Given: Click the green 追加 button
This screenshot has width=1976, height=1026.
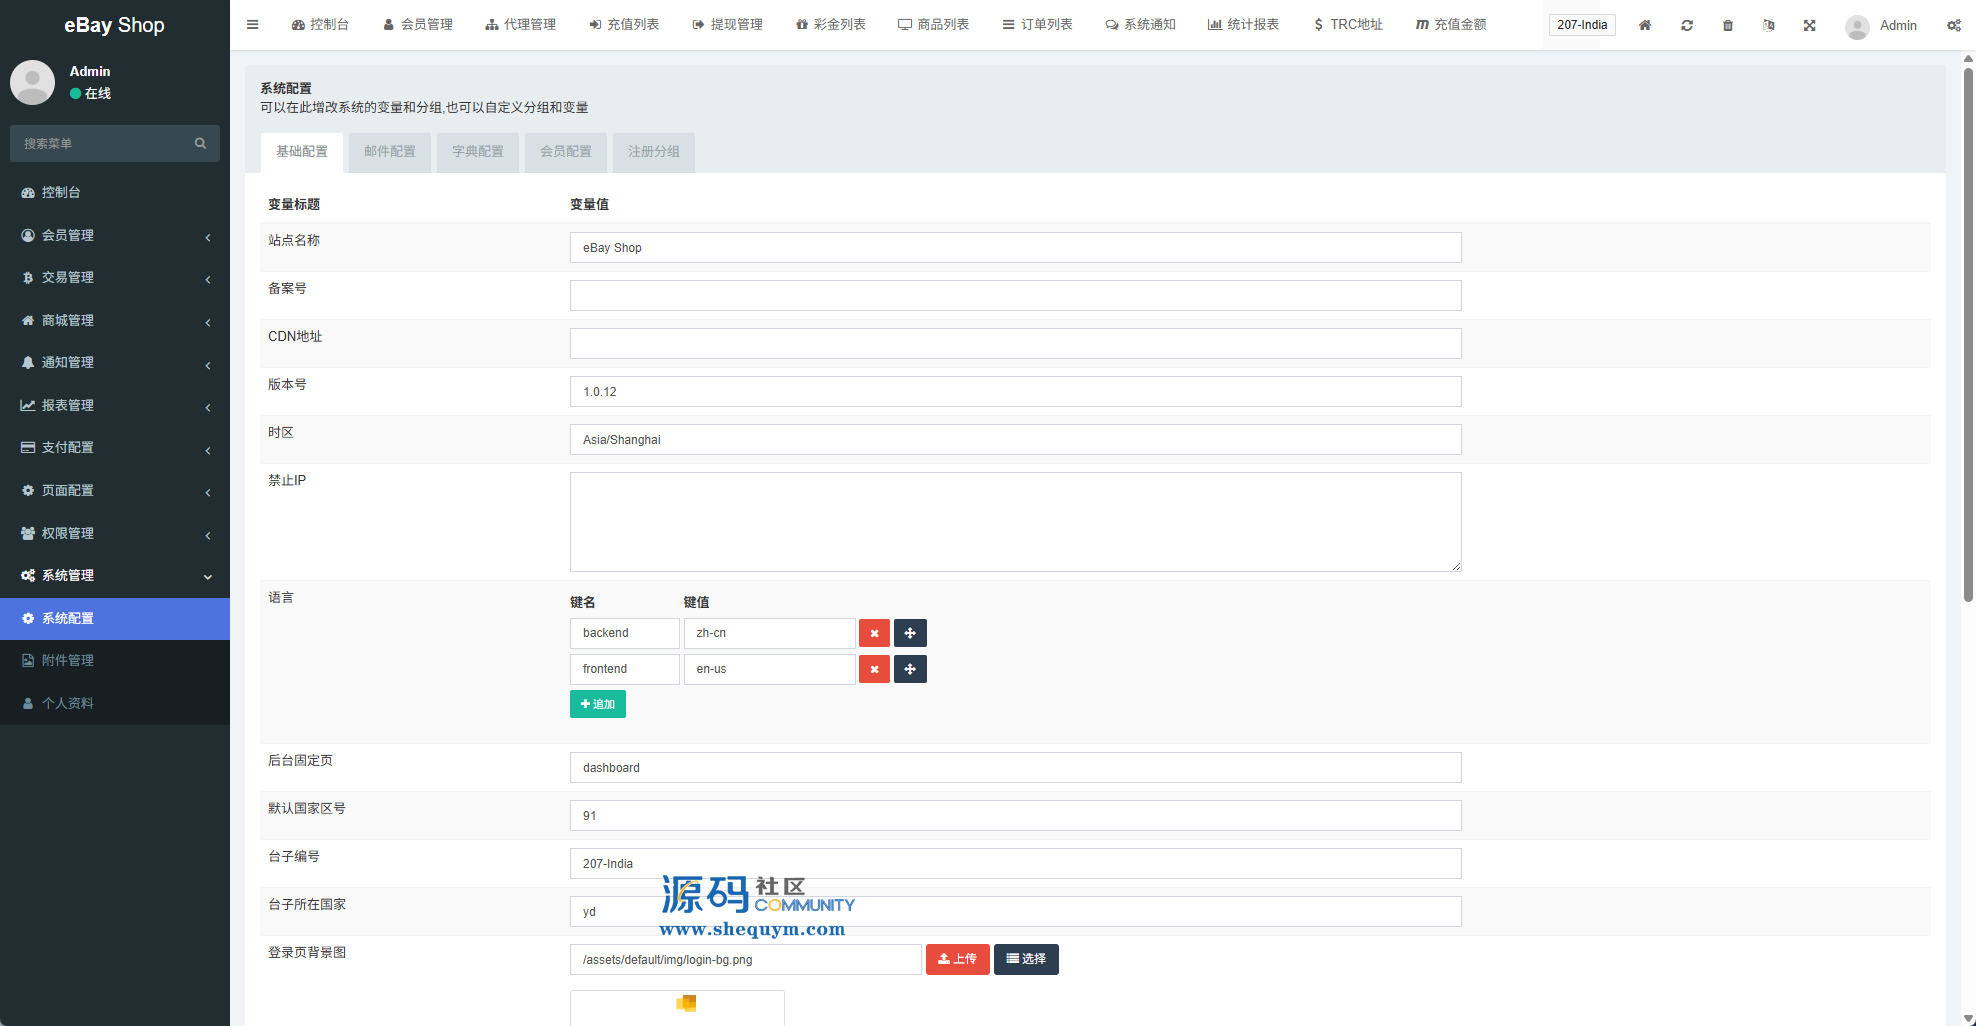Looking at the screenshot, I should 598,704.
